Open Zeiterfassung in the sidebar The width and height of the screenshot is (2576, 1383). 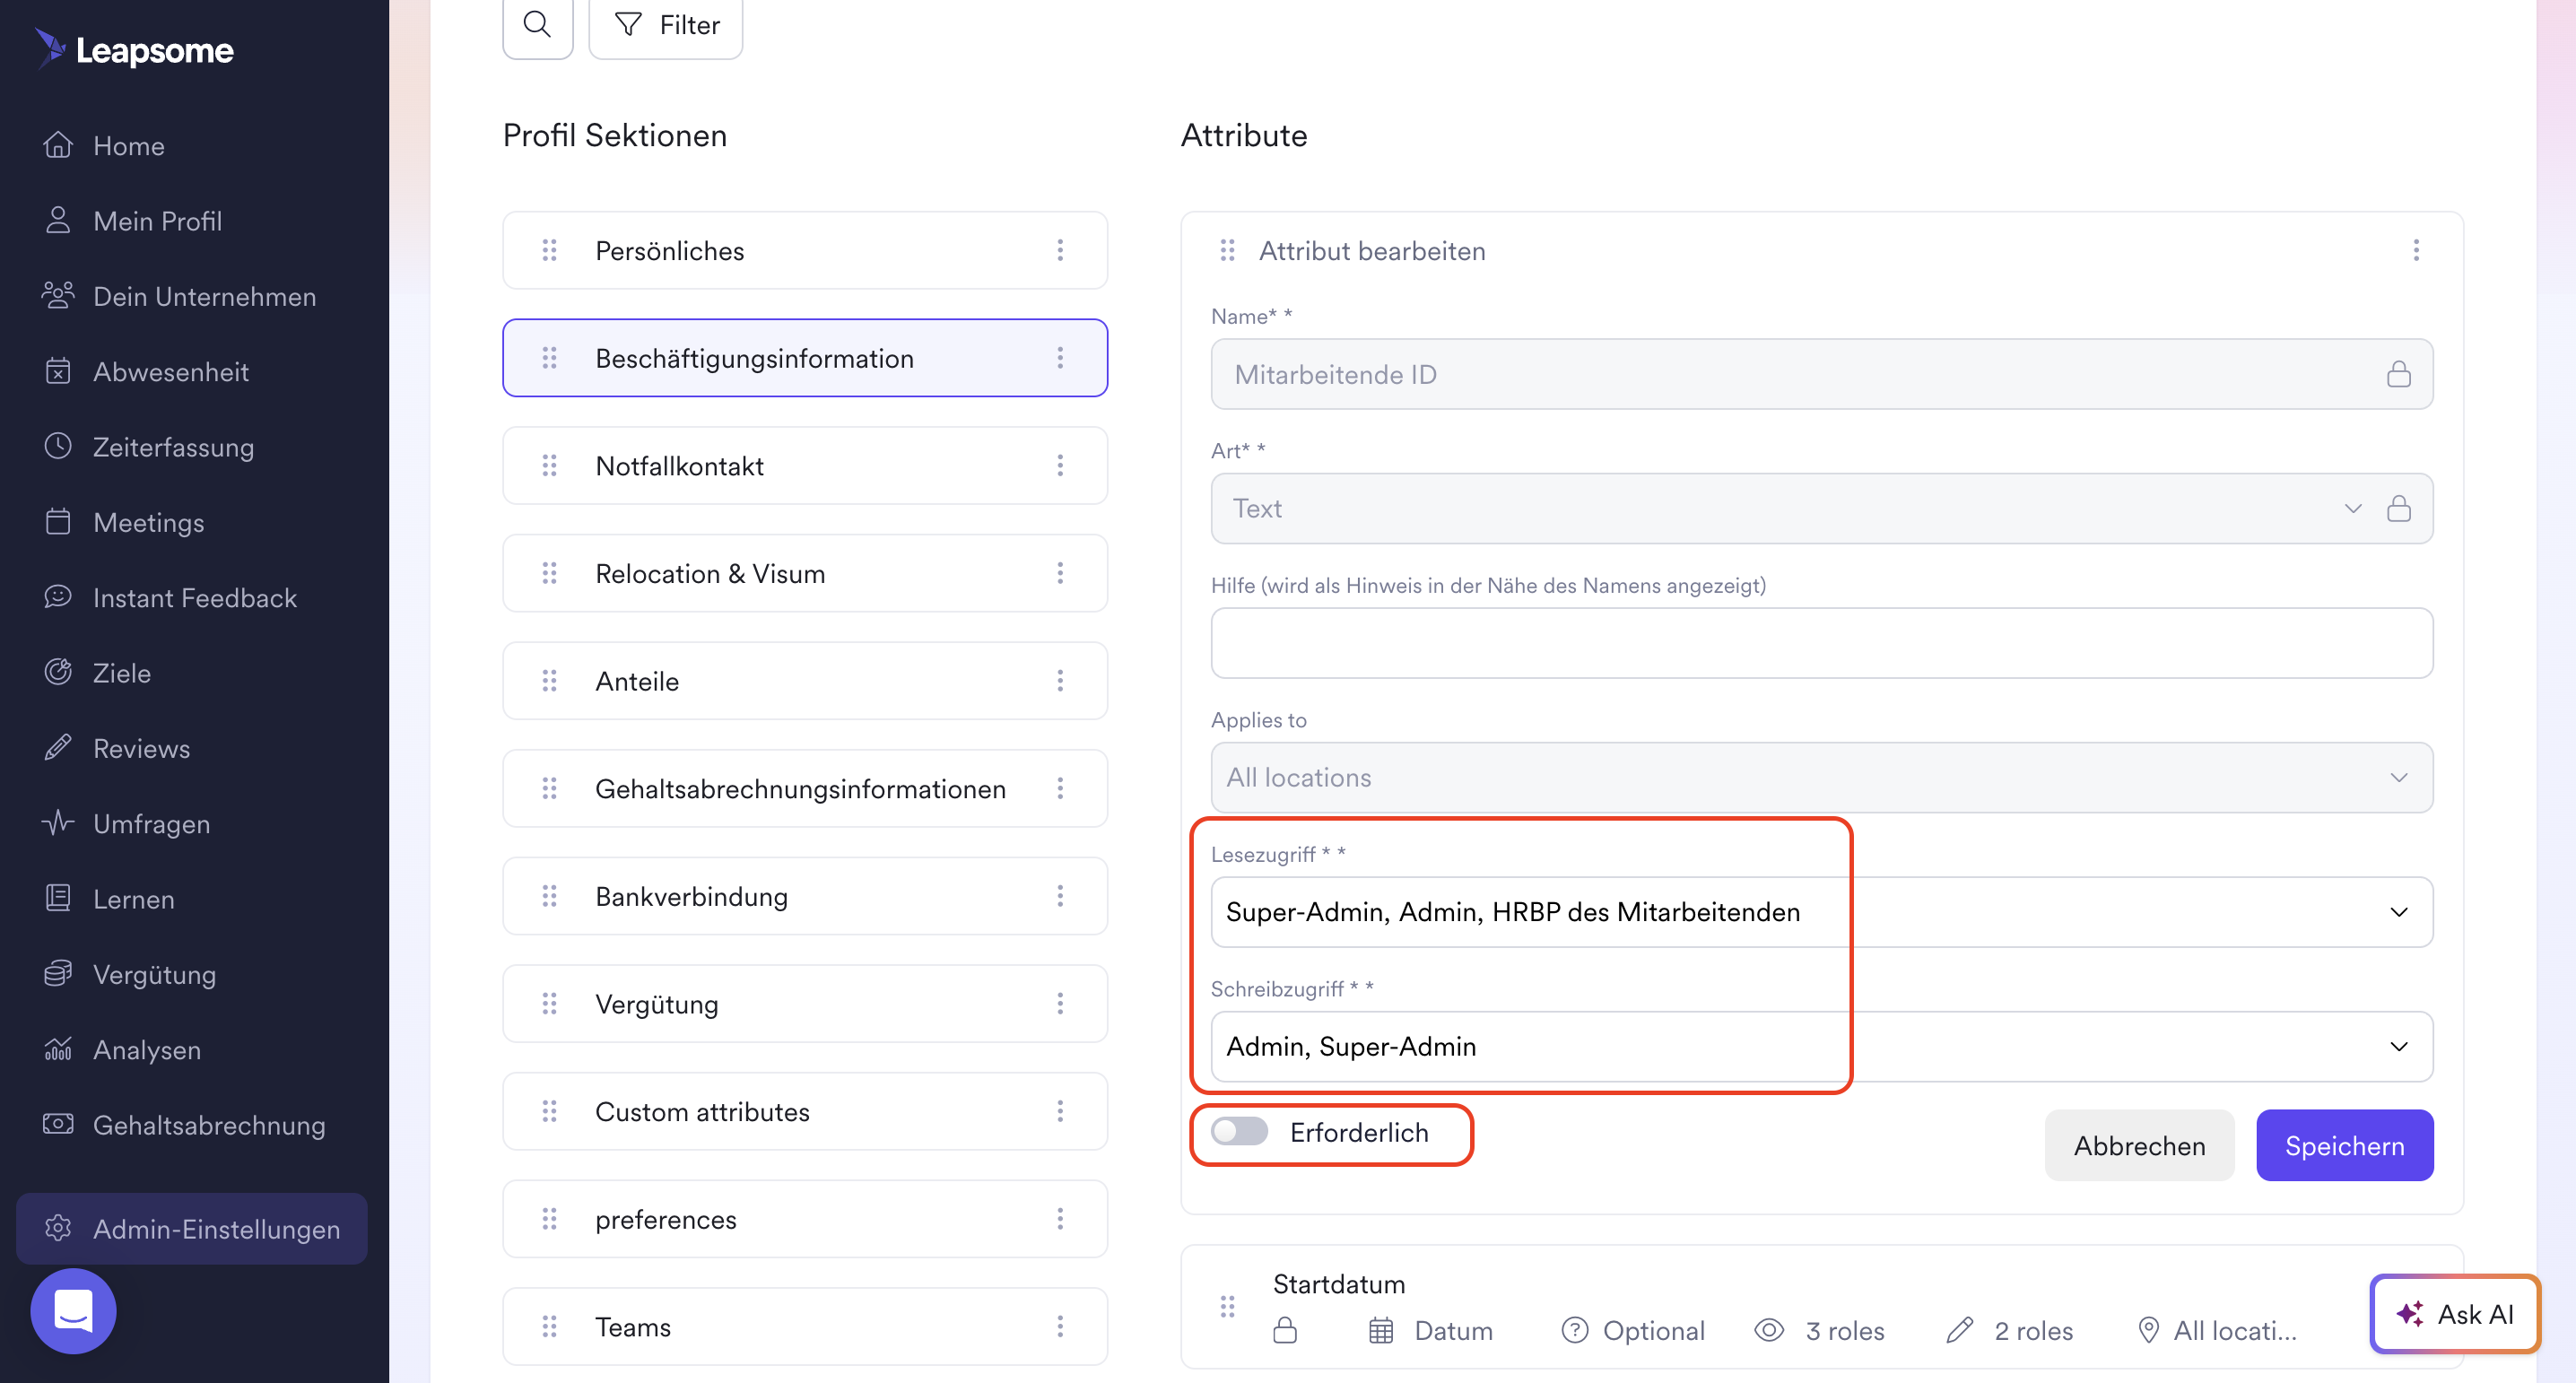(173, 447)
